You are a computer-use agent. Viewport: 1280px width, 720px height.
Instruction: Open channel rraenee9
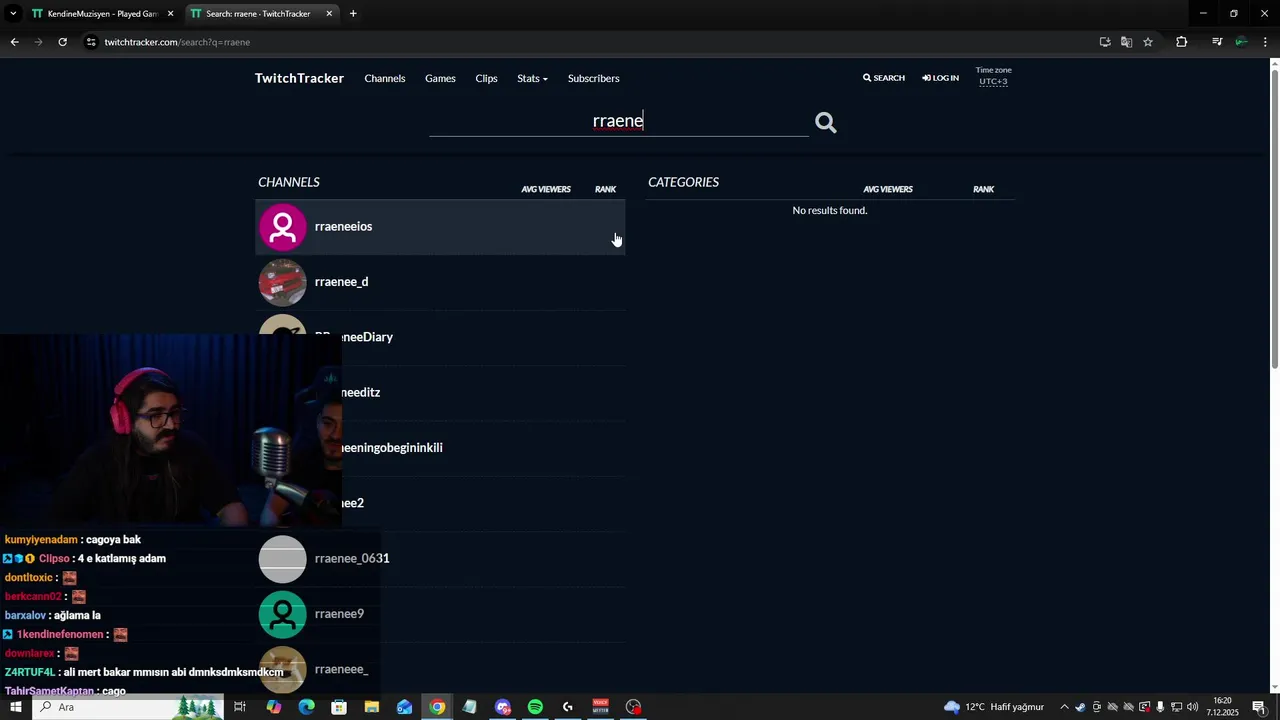click(339, 614)
